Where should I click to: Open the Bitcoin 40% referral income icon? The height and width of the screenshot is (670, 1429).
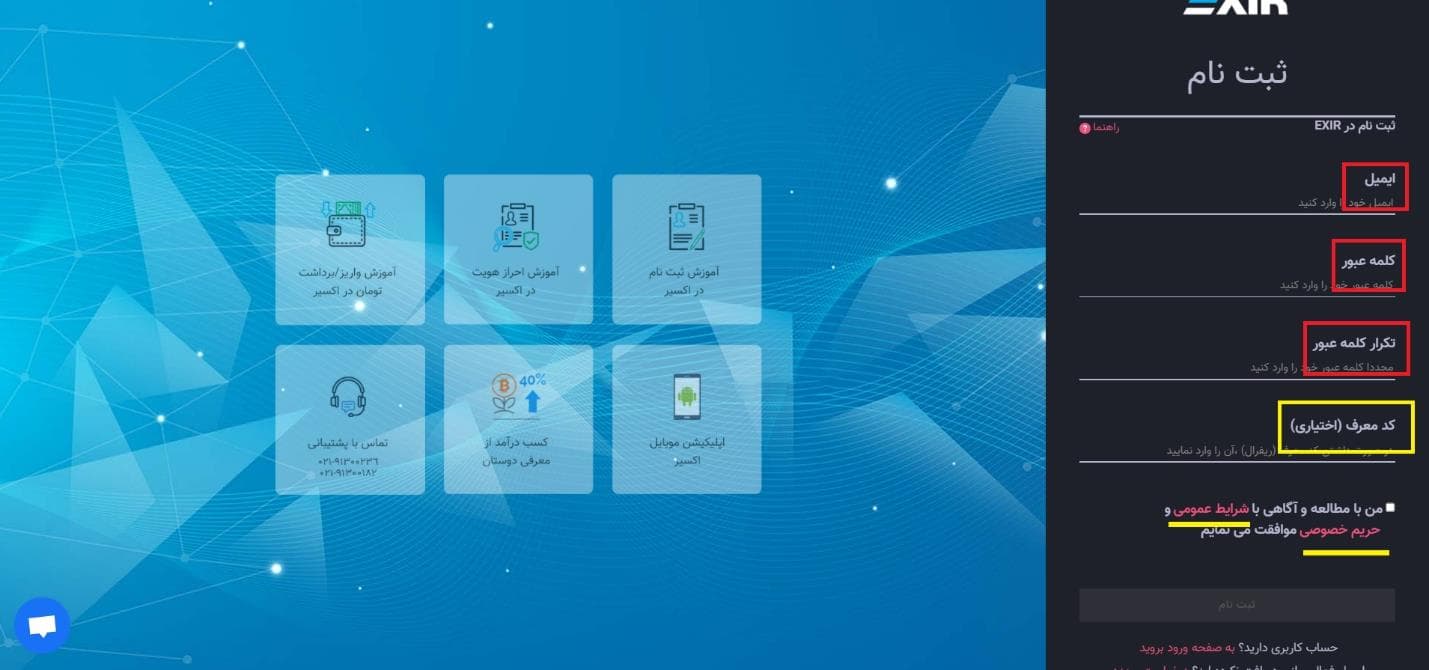click(518, 395)
